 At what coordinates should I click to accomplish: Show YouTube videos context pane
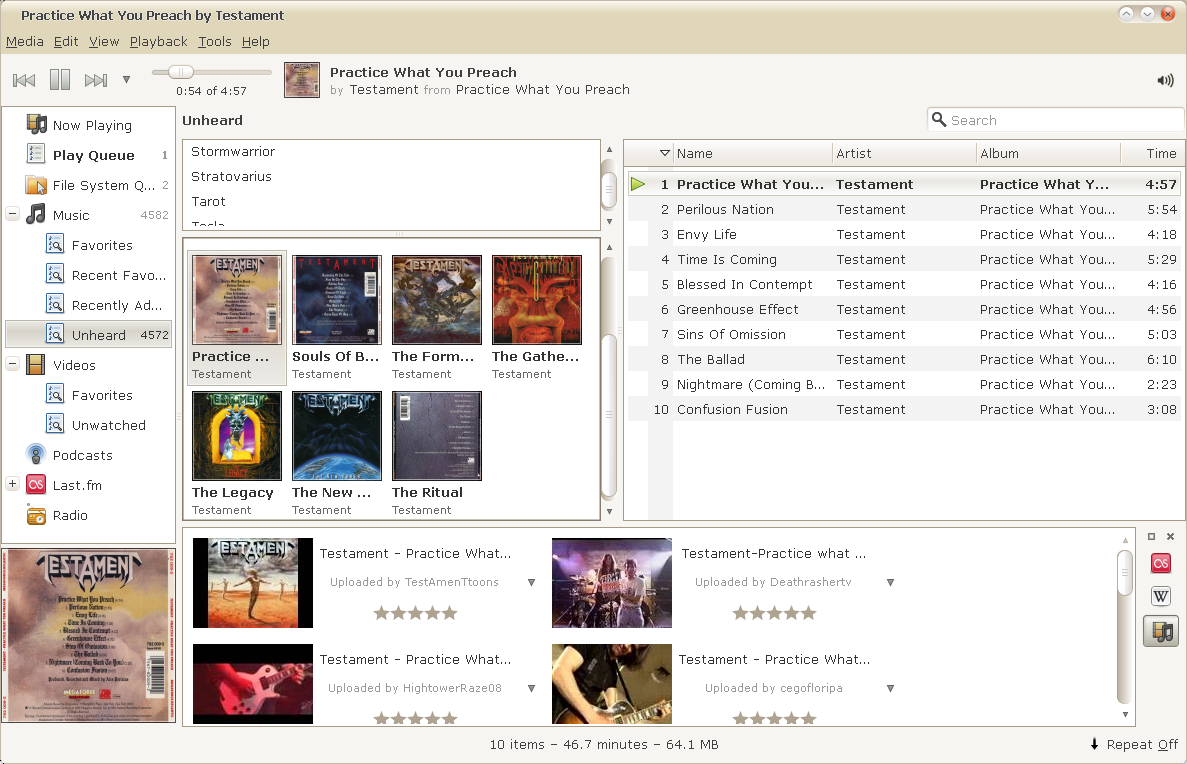pyautogui.click(x=1161, y=631)
